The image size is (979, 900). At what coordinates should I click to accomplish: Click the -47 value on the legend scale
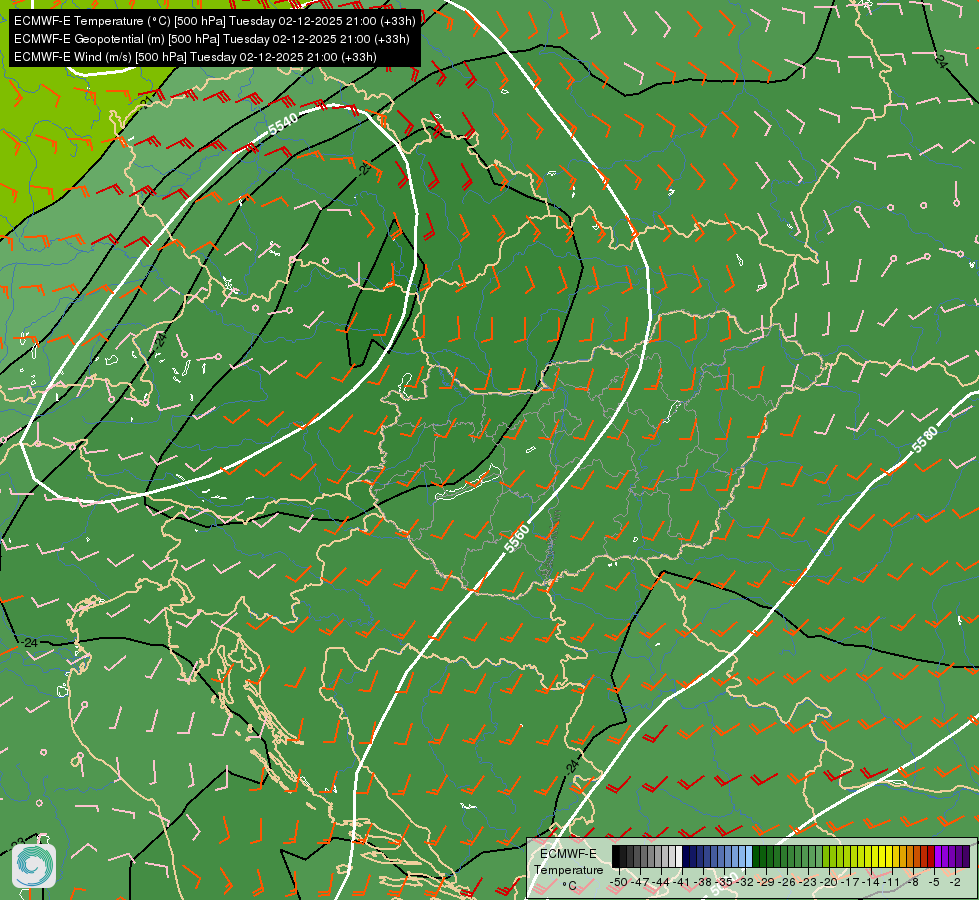point(640,882)
